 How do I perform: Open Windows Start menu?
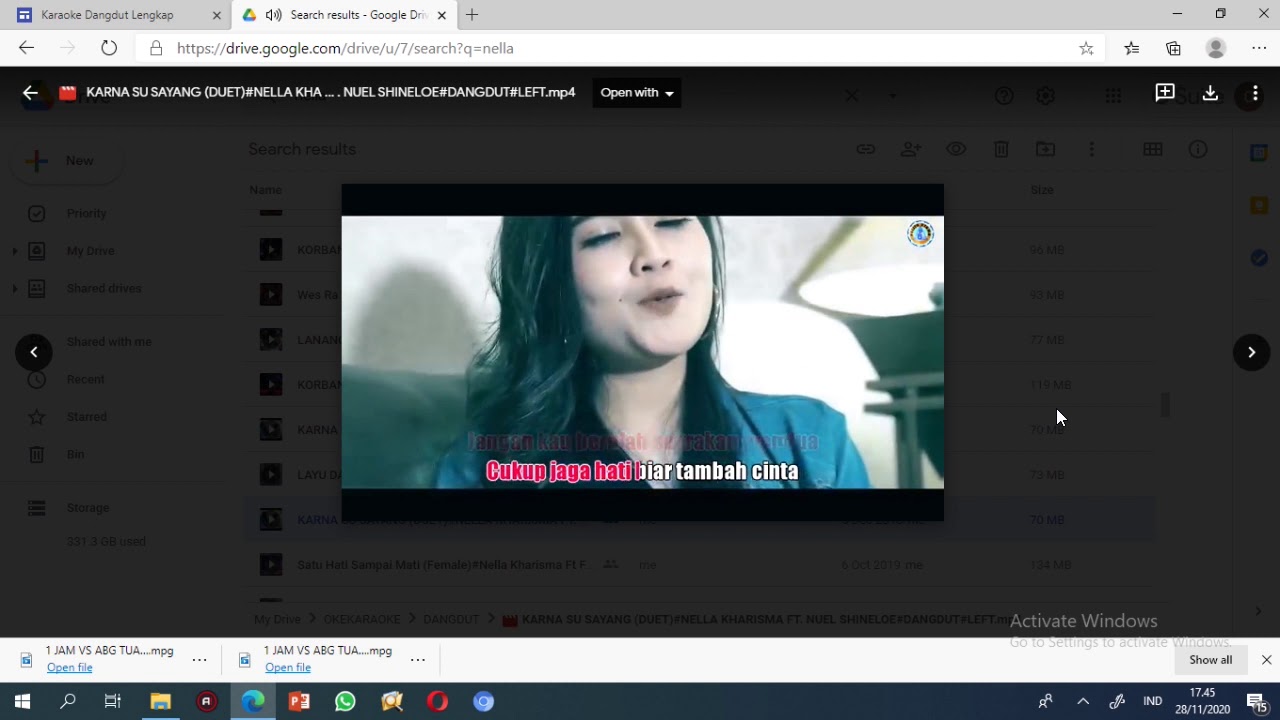[x=22, y=701]
